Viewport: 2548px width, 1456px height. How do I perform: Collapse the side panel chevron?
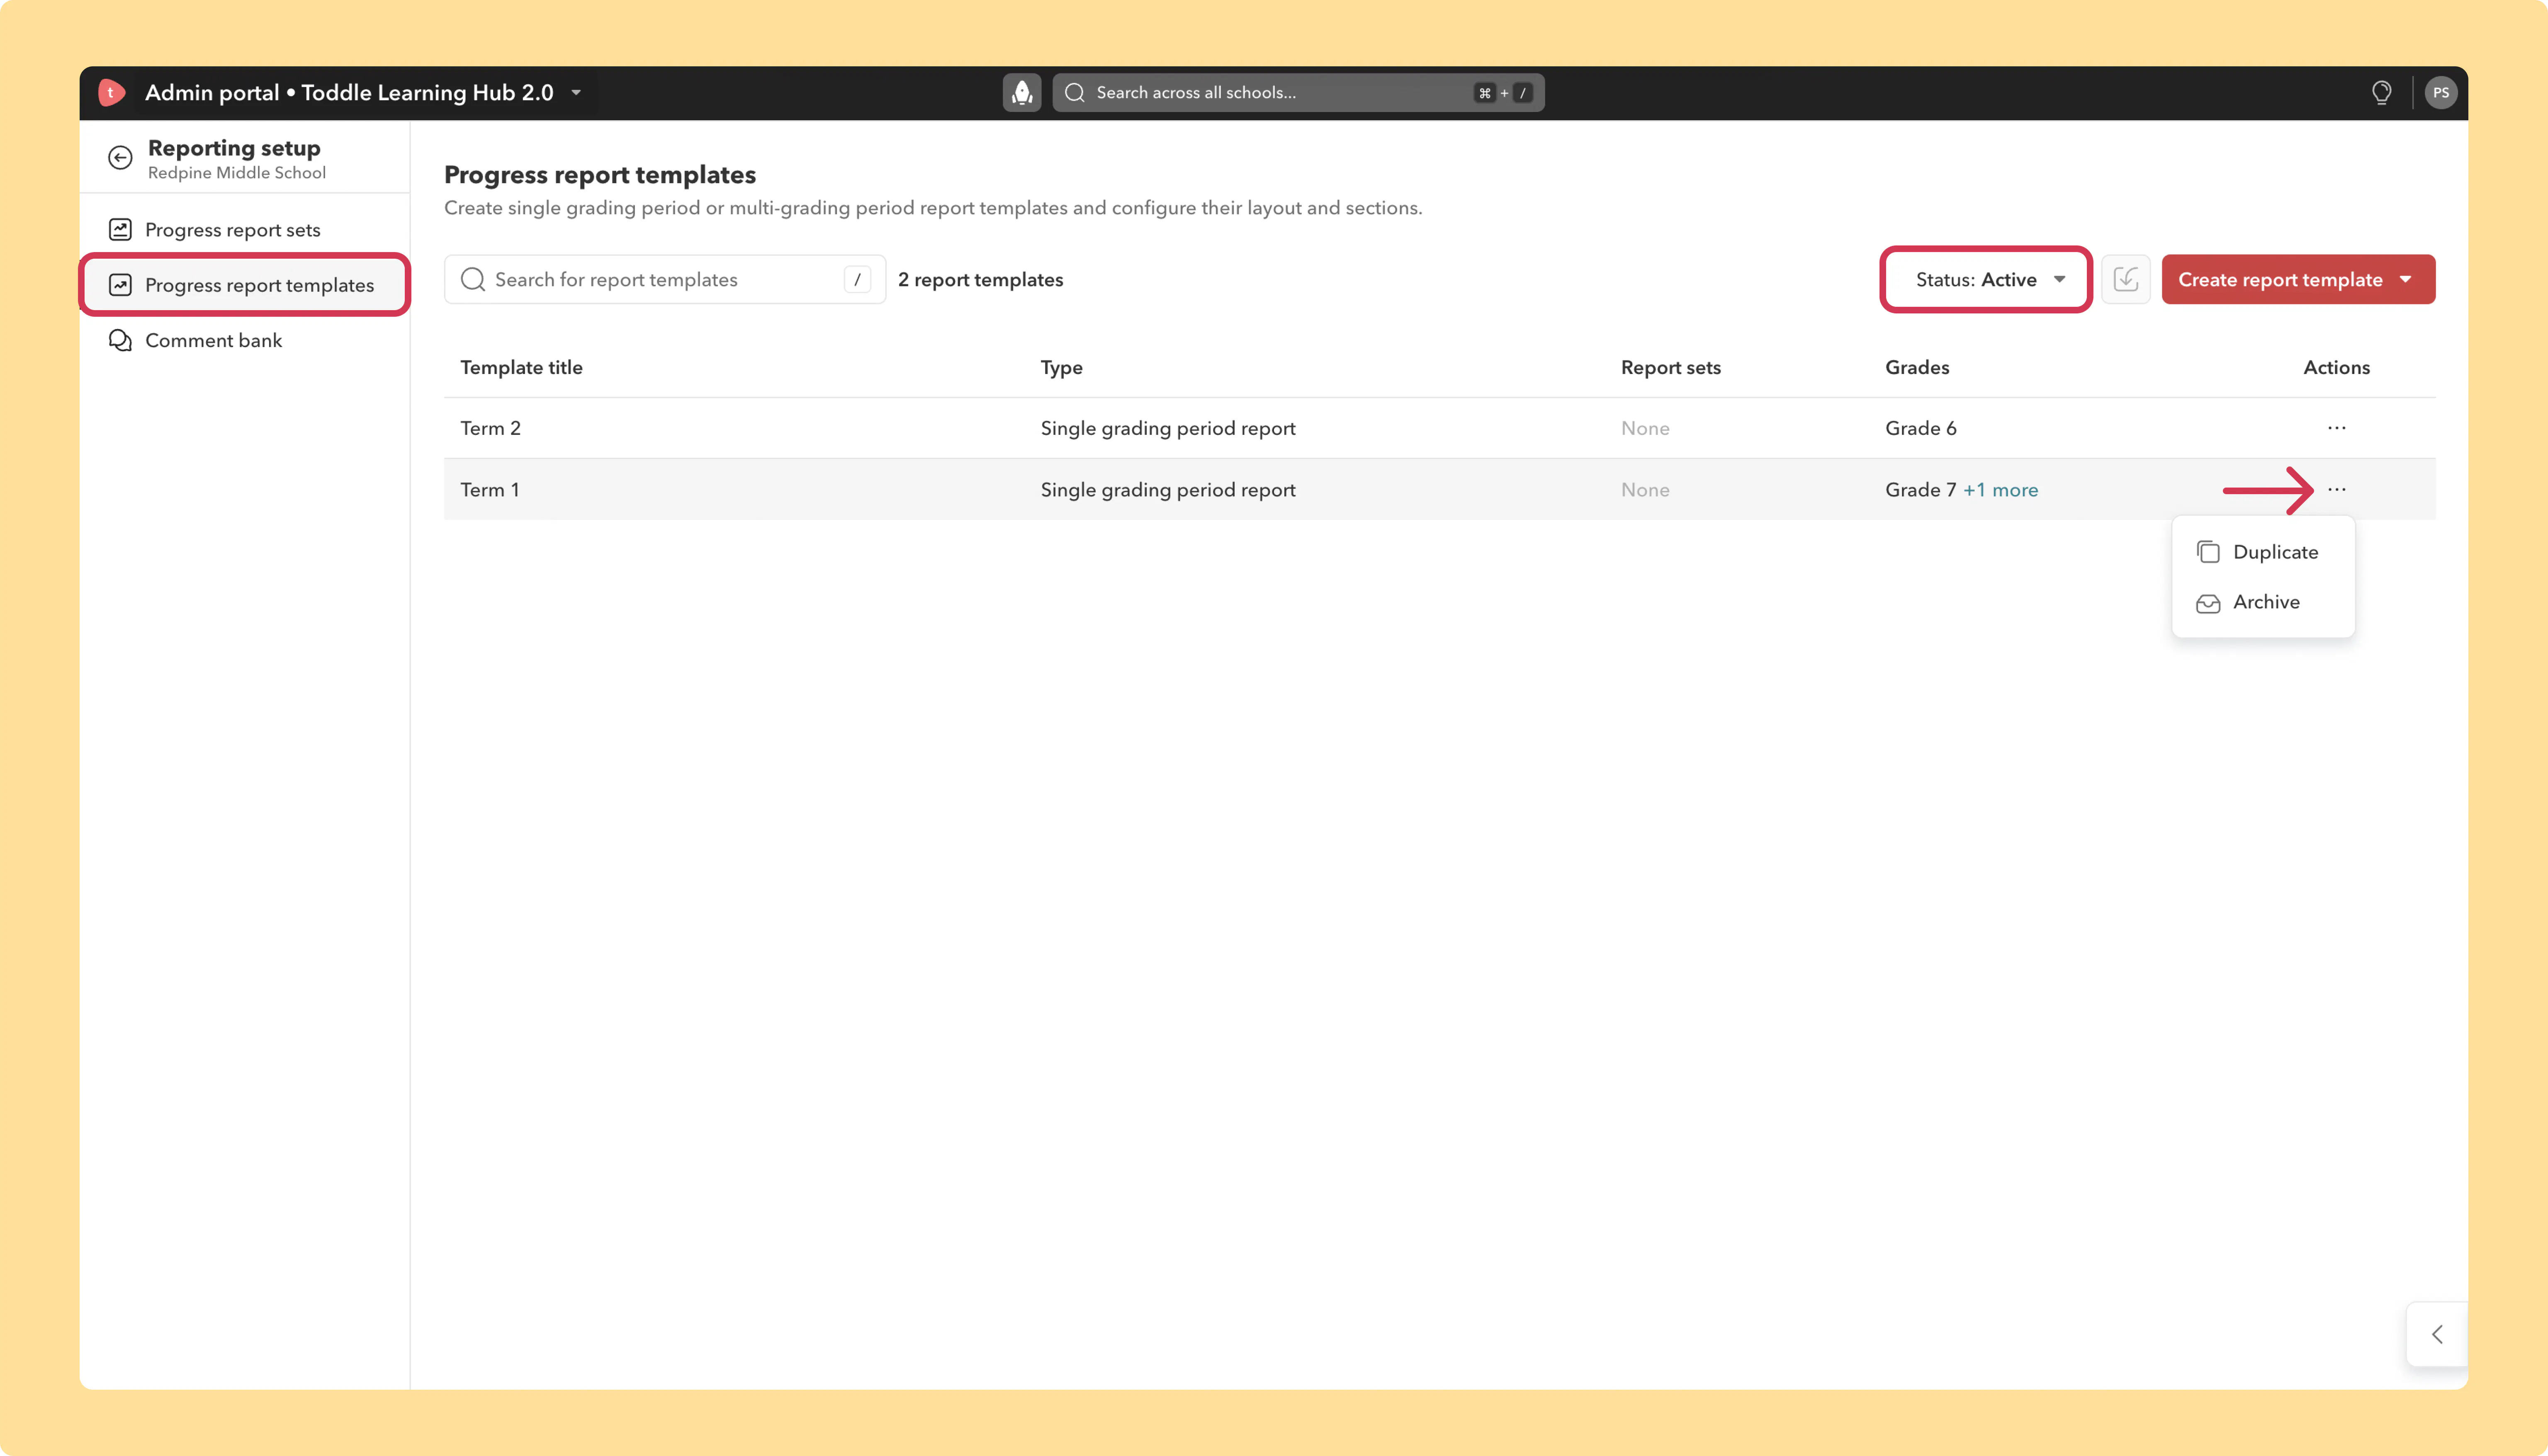(x=2437, y=1334)
